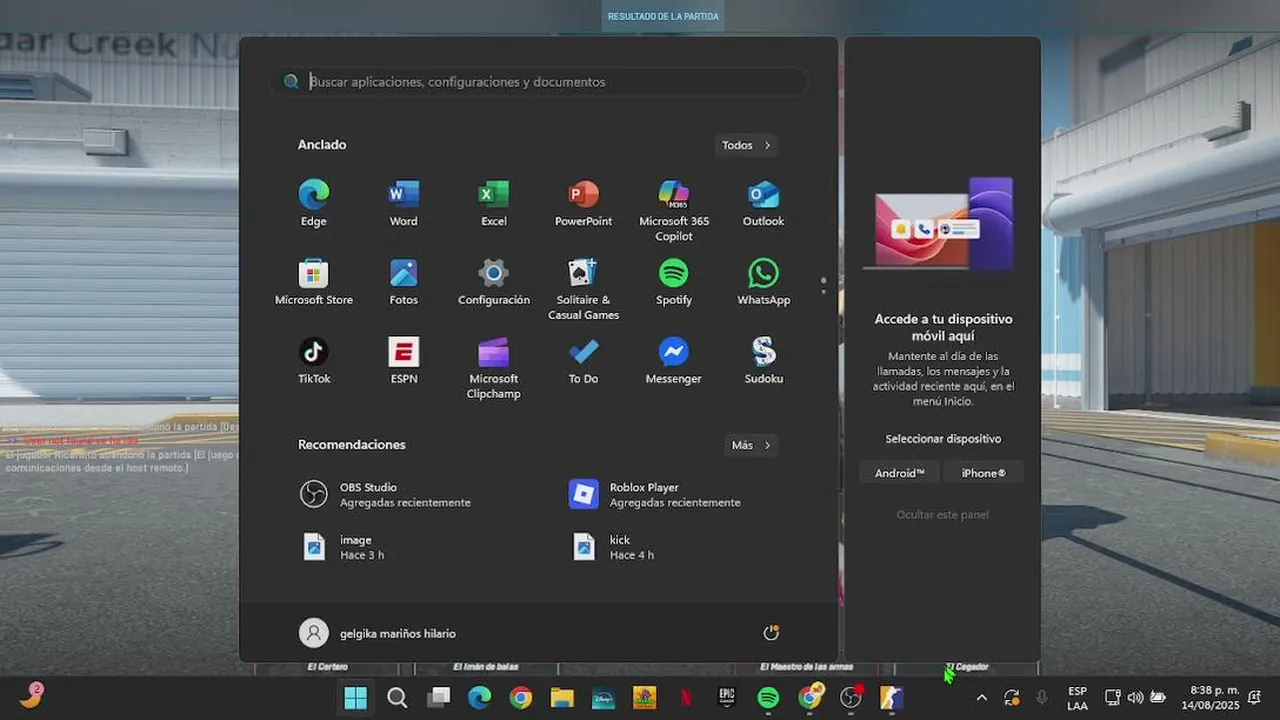Click the Windows Start button in taskbar

[355, 698]
